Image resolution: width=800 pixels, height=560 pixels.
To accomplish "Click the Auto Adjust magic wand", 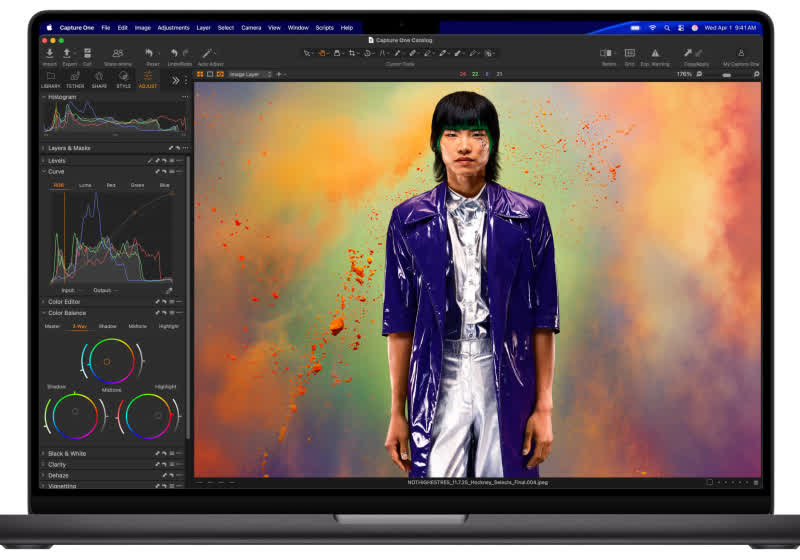I will [x=208, y=53].
